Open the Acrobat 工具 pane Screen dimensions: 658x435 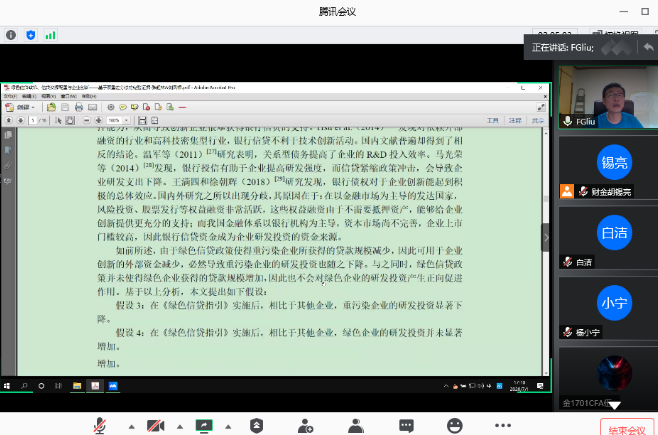click(493, 121)
